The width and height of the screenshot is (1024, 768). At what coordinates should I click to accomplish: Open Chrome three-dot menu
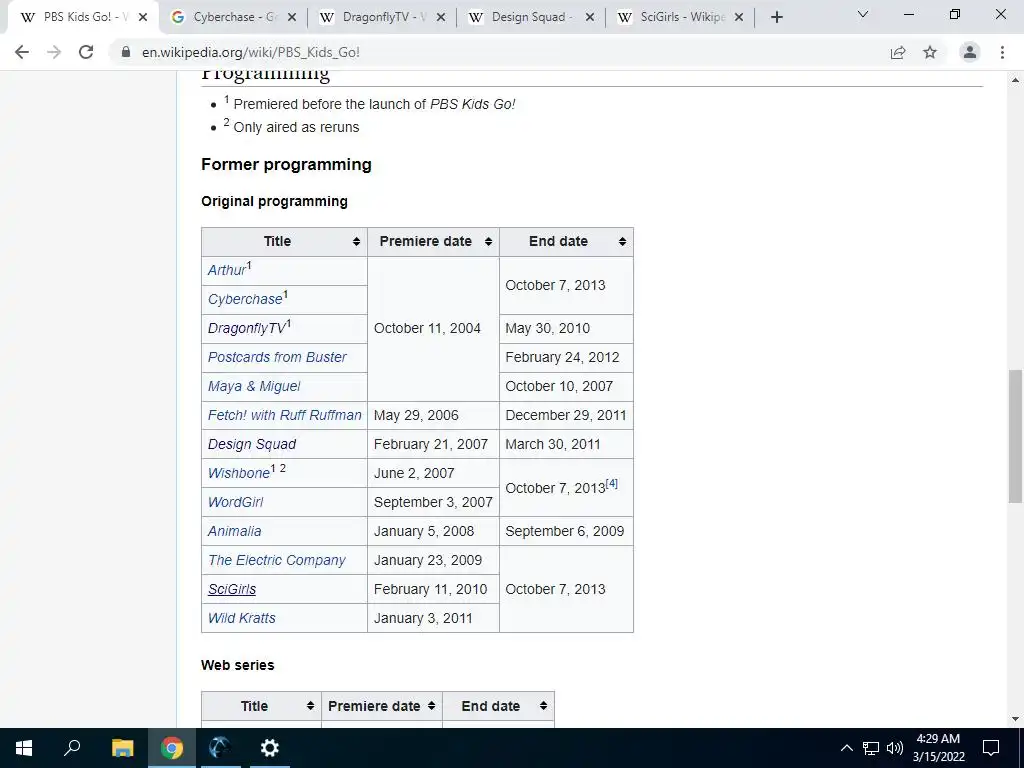[1002, 52]
